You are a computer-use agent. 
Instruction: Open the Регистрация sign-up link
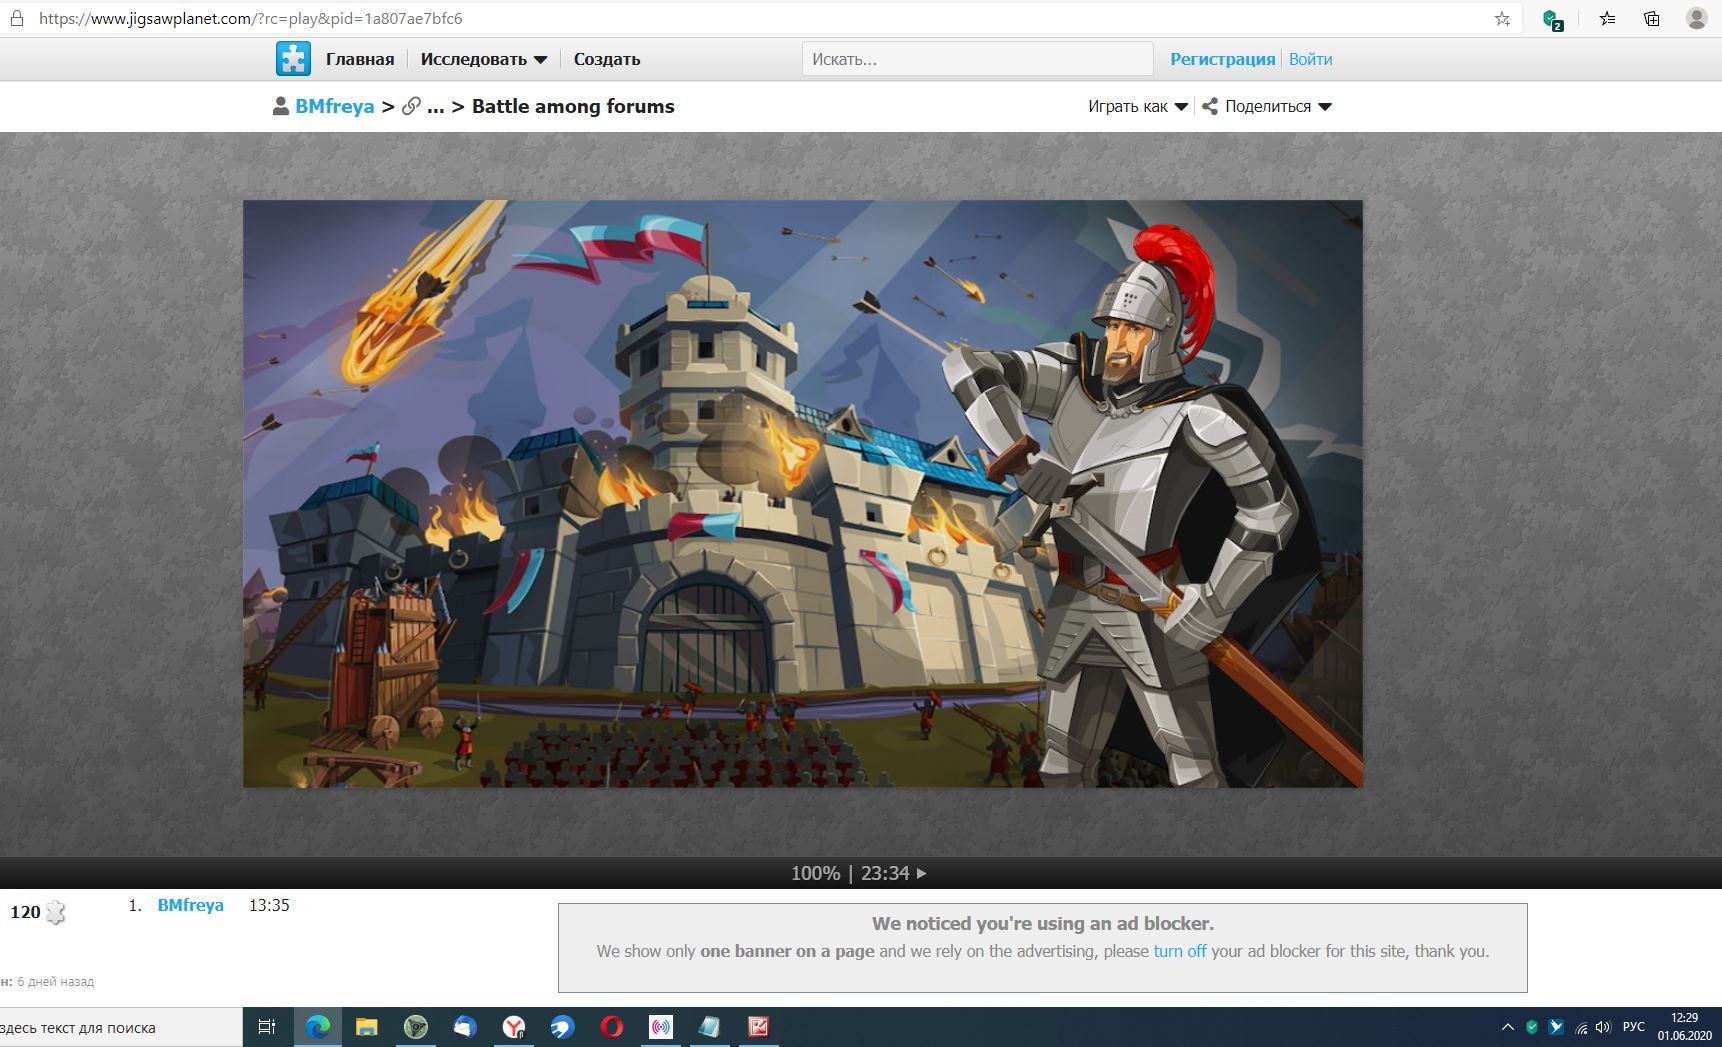(x=1223, y=59)
